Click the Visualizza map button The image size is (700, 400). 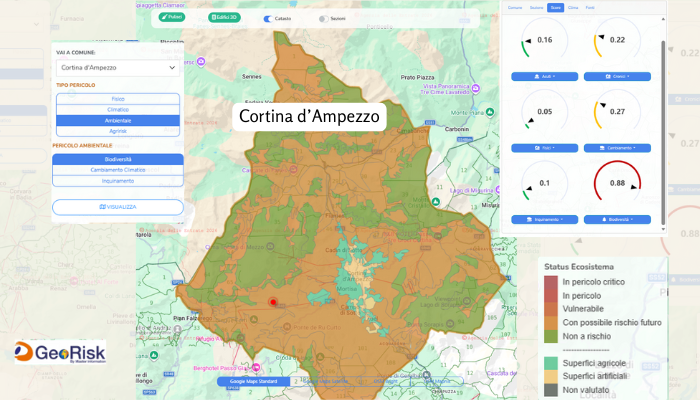click(118, 207)
